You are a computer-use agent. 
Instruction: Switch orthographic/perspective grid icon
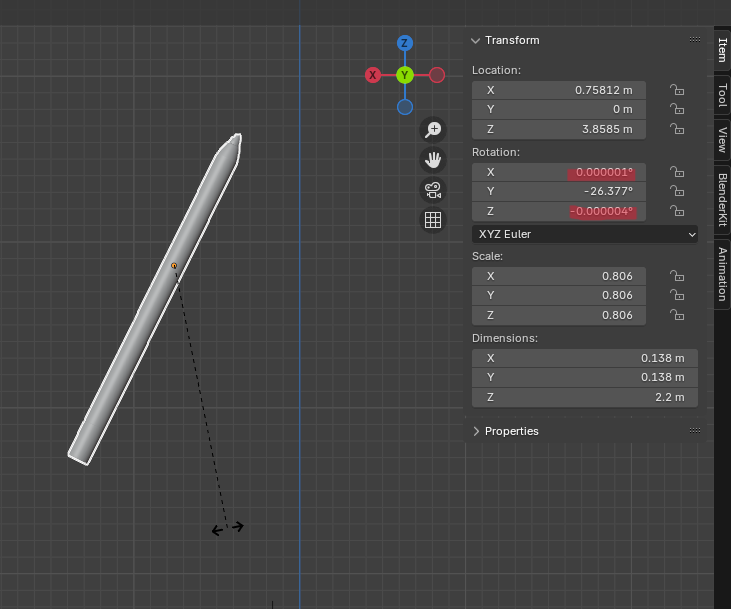pos(433,220)
